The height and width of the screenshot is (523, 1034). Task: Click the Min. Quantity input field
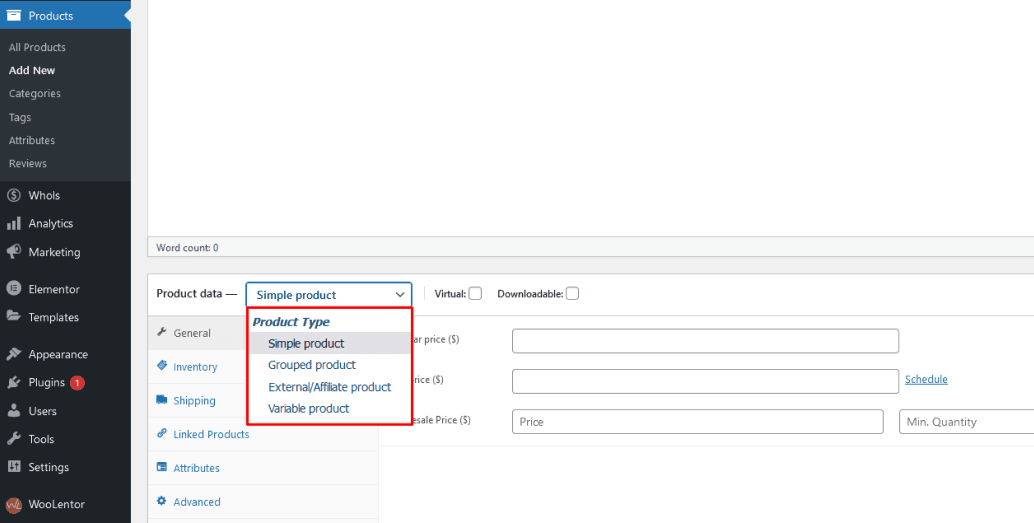click(x=967, y=421)
